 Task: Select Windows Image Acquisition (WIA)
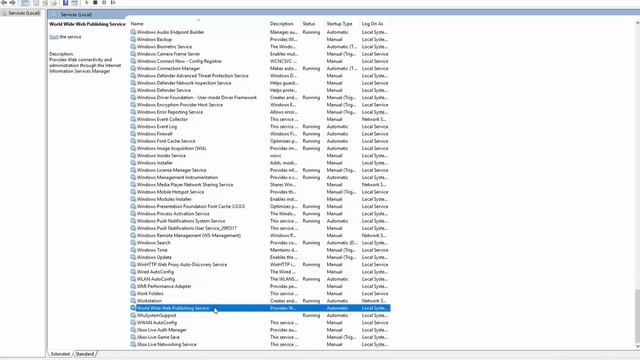(x=260, y=148)
